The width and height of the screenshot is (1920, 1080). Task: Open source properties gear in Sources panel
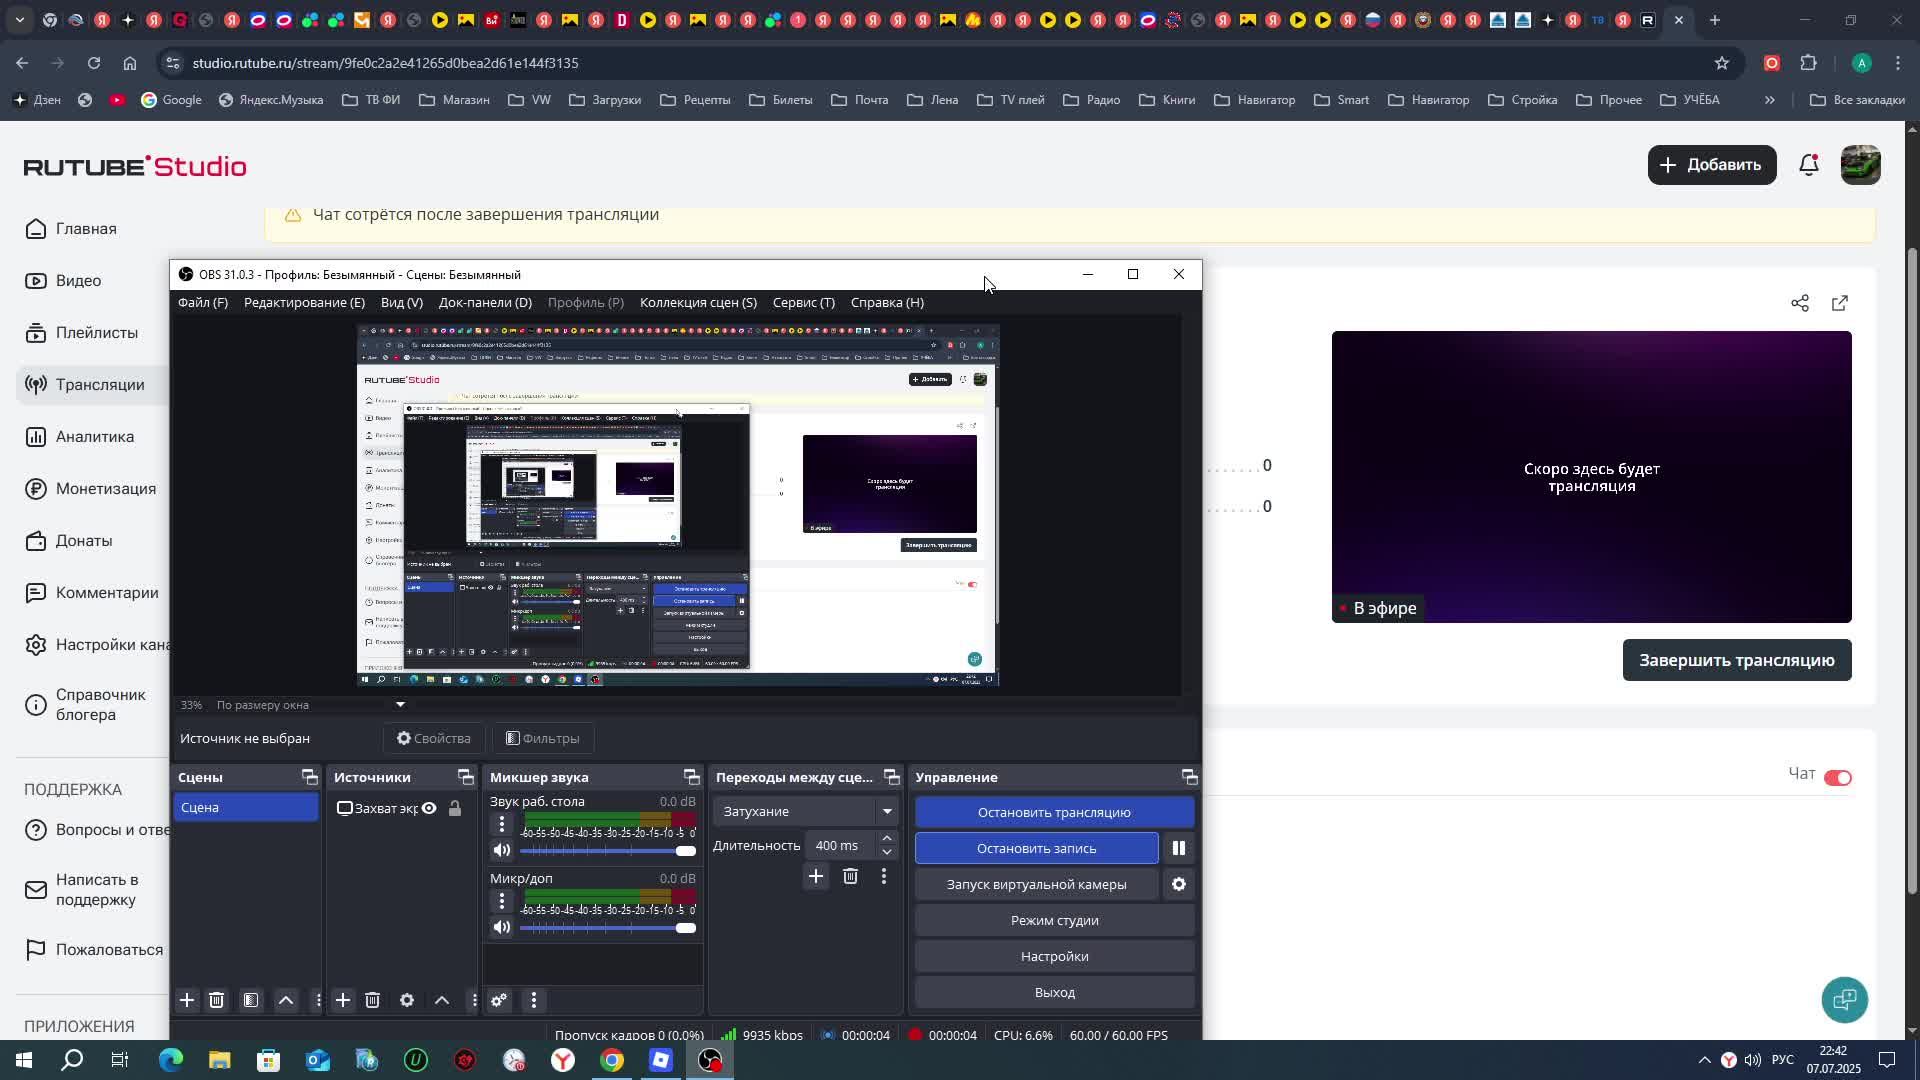coord(407,1000)
